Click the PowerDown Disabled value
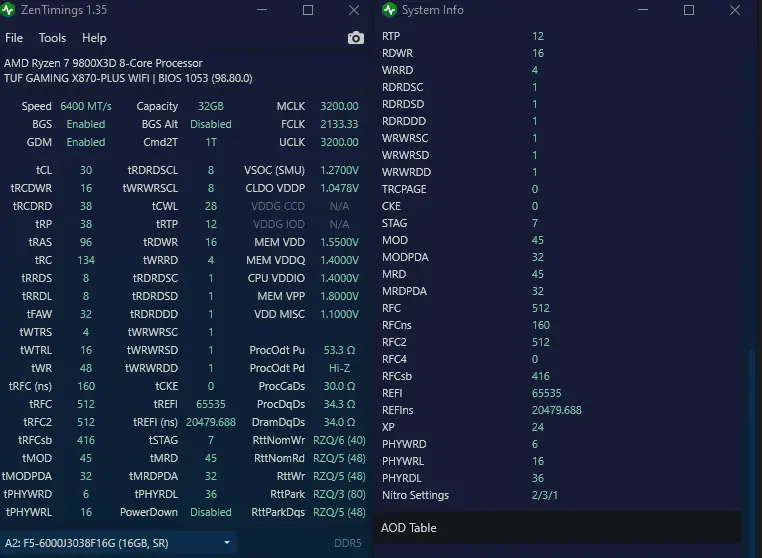 click(210, 512)
